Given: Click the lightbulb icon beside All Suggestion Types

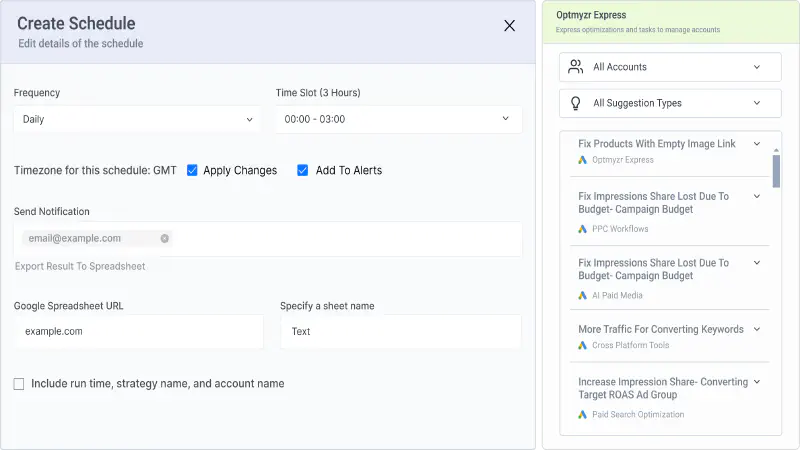Looking at the screenshot, I should point(576,103).
